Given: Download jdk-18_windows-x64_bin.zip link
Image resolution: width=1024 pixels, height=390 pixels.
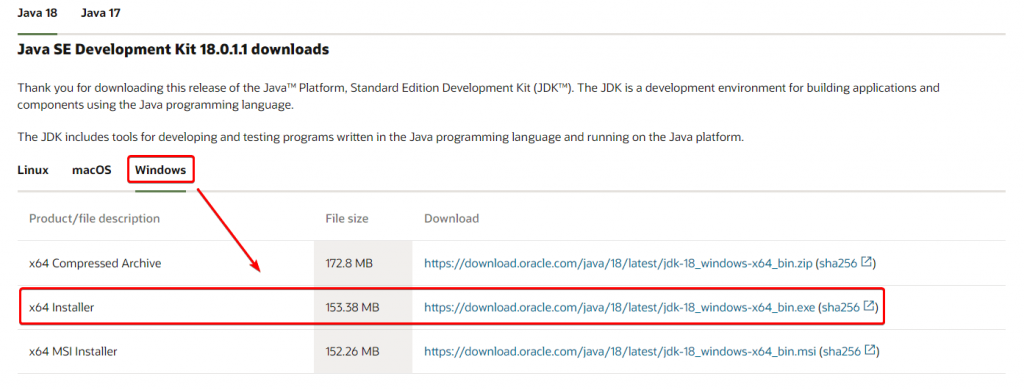Looking at the screenshot, I should tap(618, 264).
